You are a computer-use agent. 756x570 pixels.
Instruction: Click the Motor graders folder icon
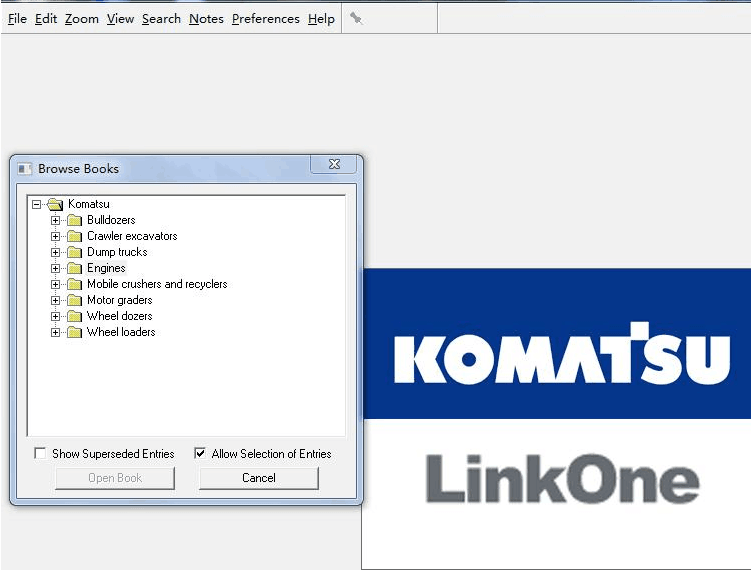tap(74, 300)
